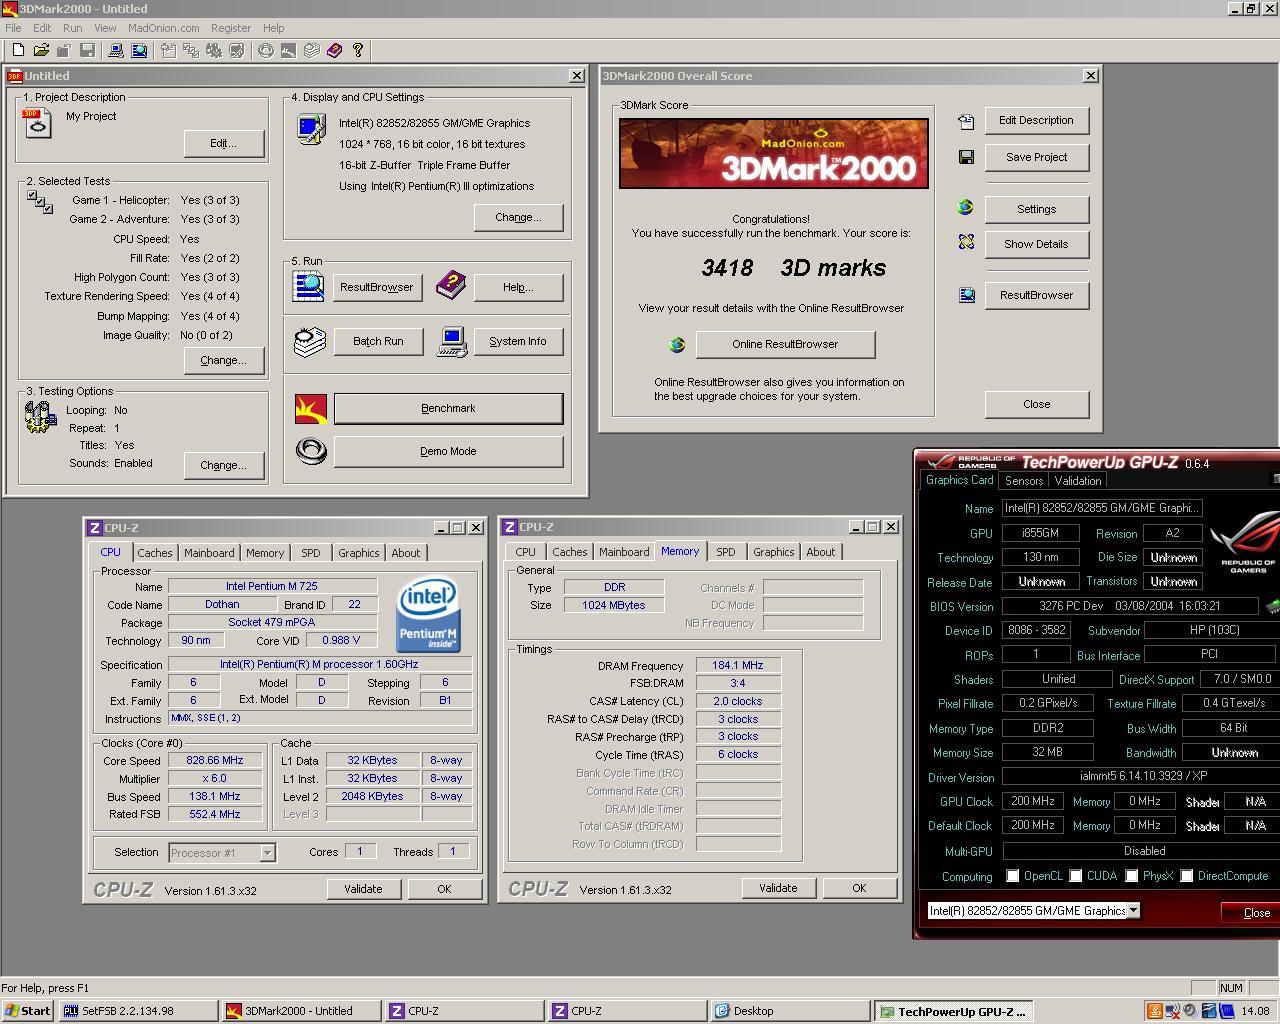Click the GPU-Z Driver Version field

click(x=1141, y=777)
